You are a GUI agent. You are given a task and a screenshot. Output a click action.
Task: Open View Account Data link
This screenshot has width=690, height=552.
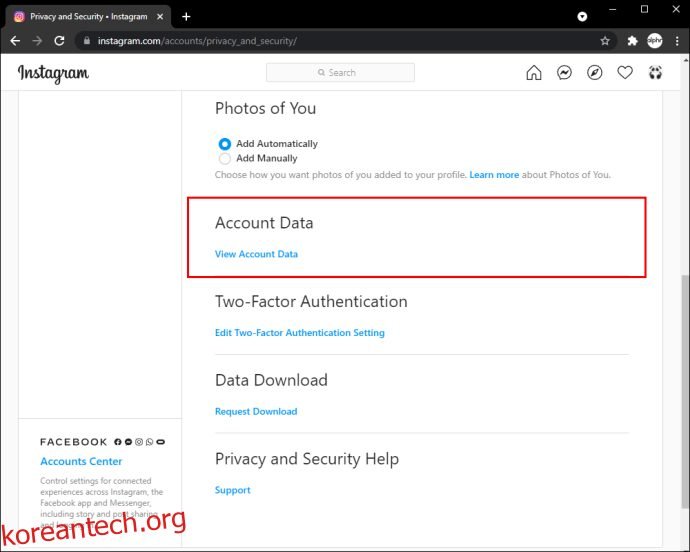pos(256,254)
